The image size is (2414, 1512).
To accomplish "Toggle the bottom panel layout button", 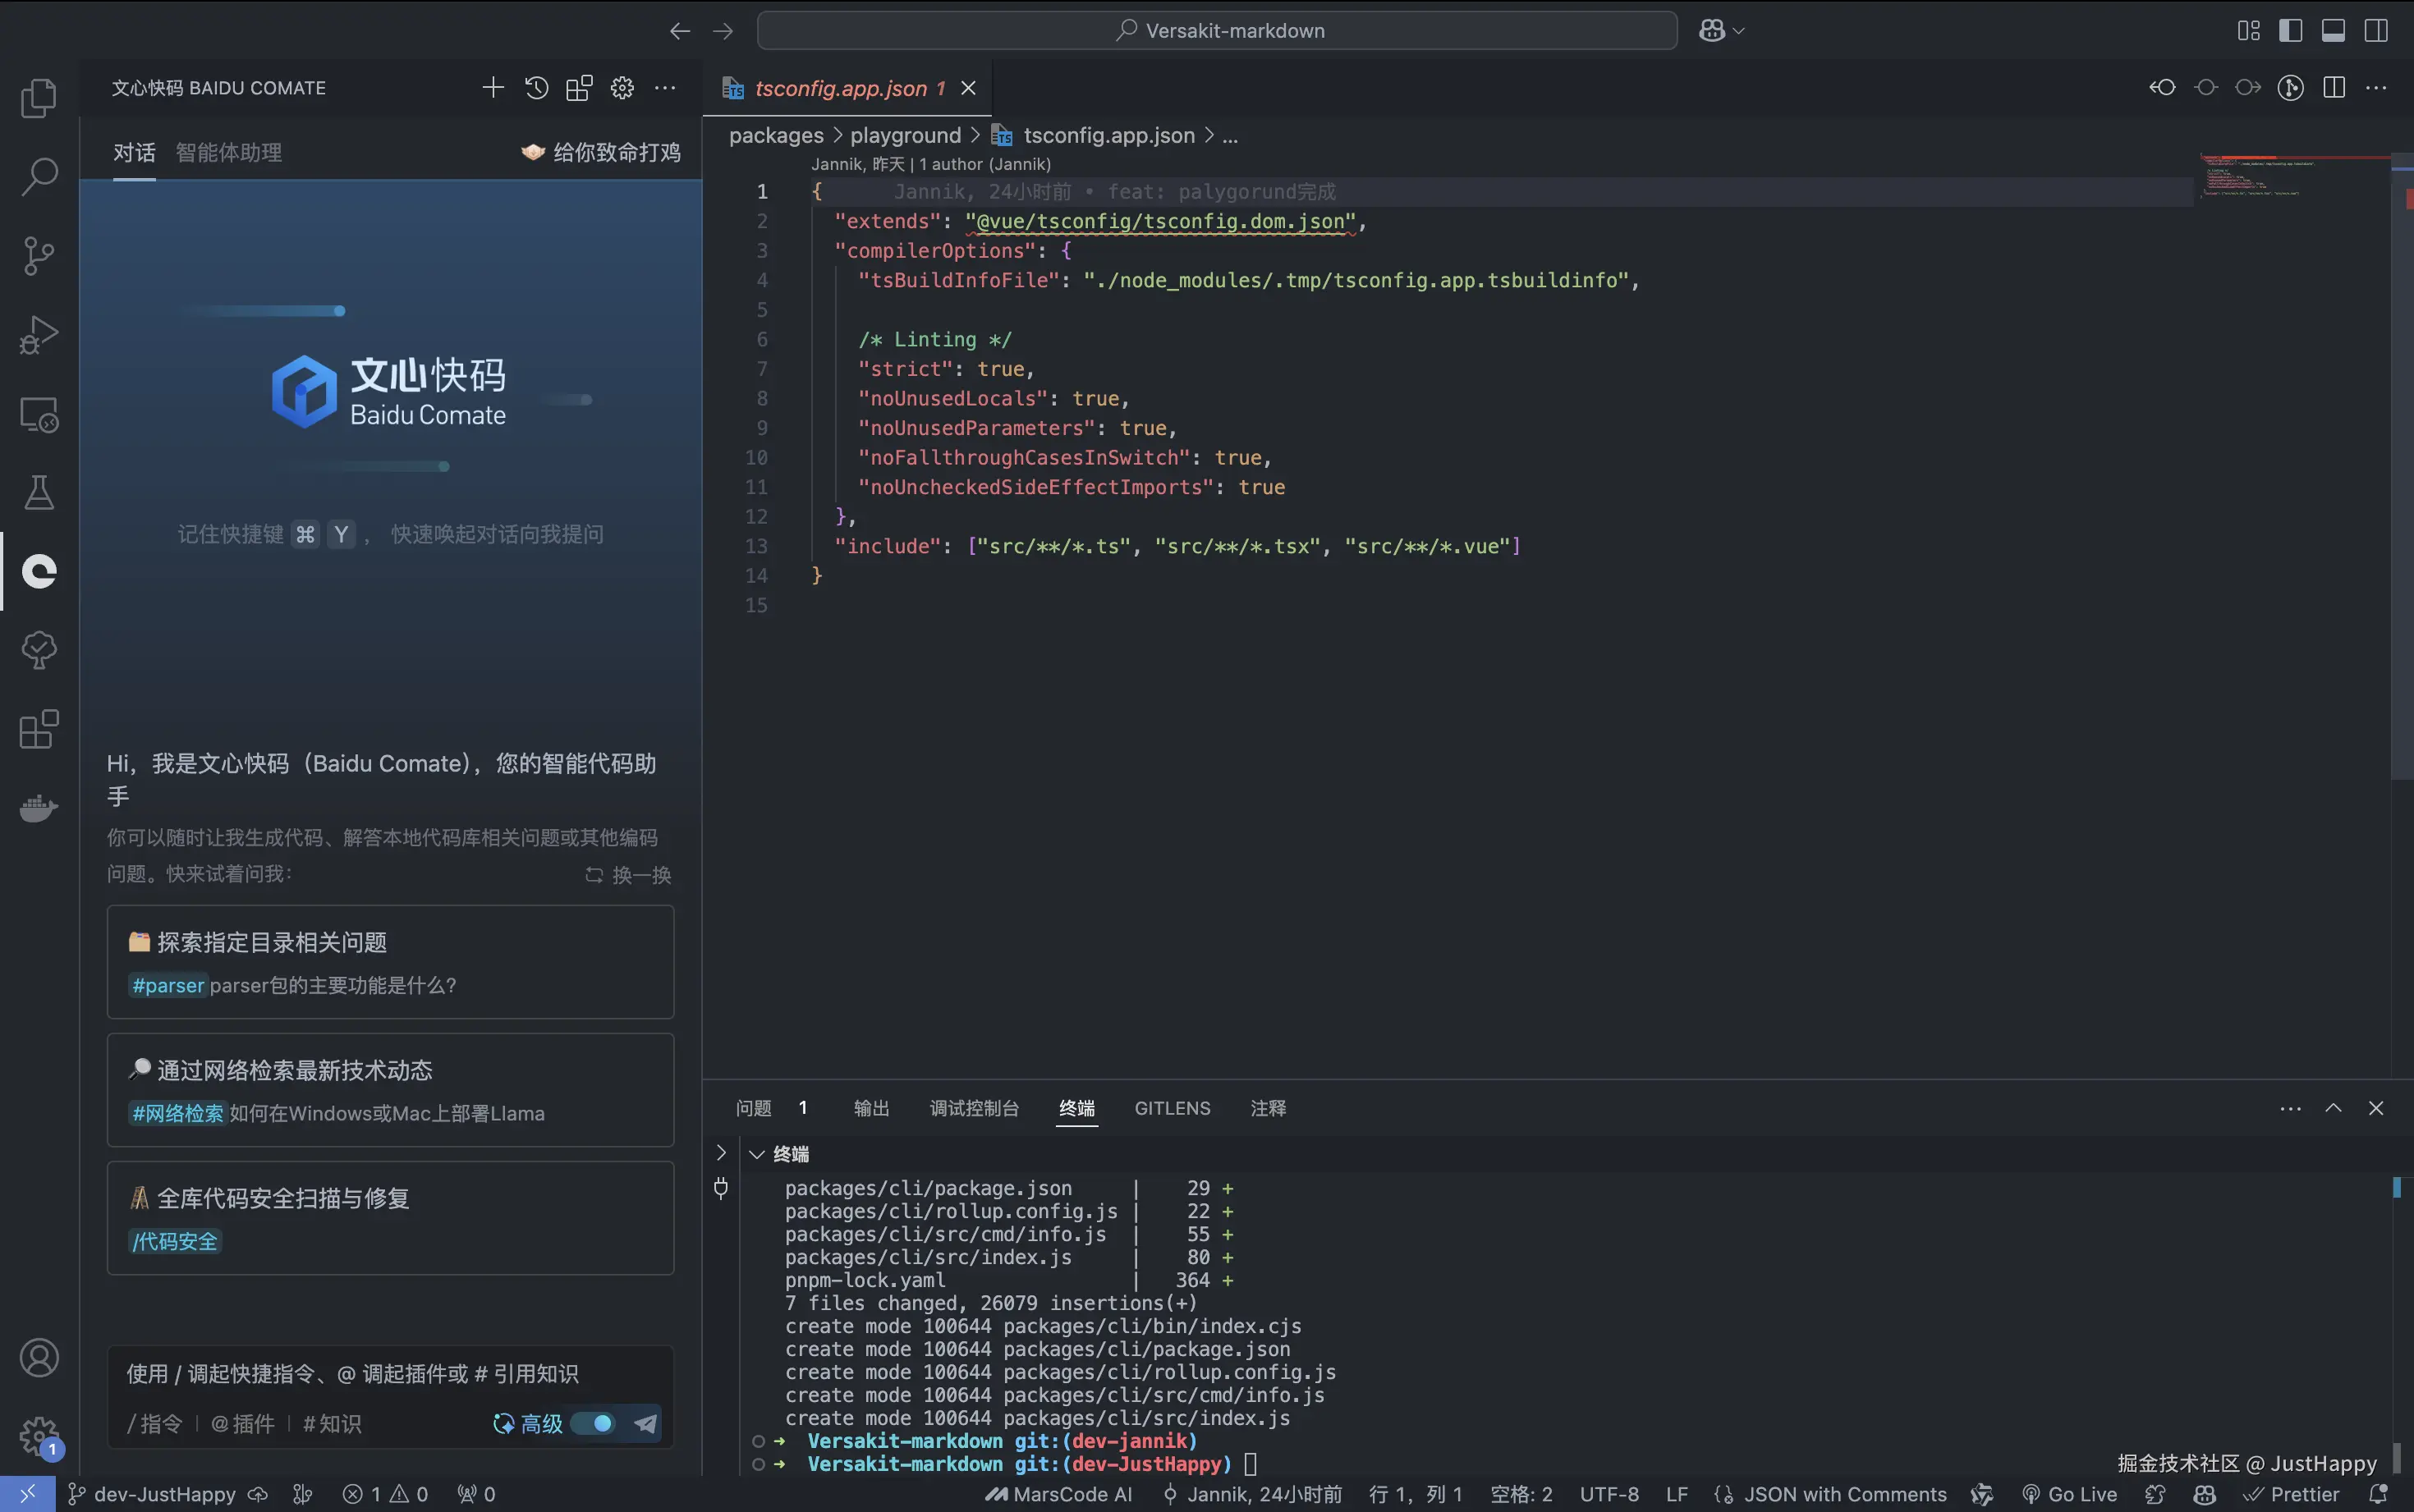I will [x=2333, y=31].
